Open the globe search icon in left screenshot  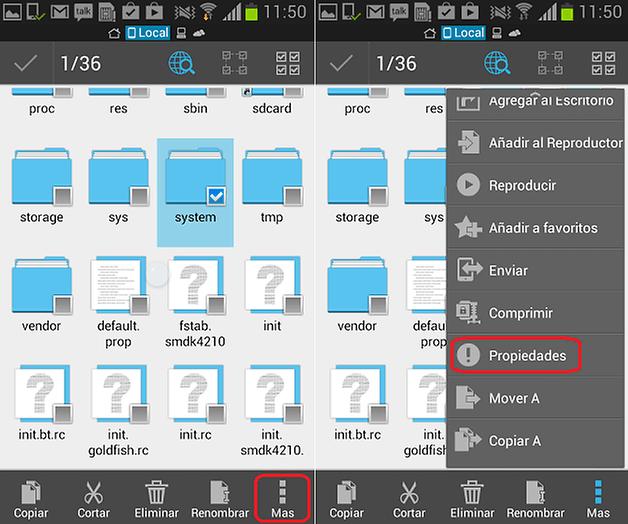pos(181,63)
